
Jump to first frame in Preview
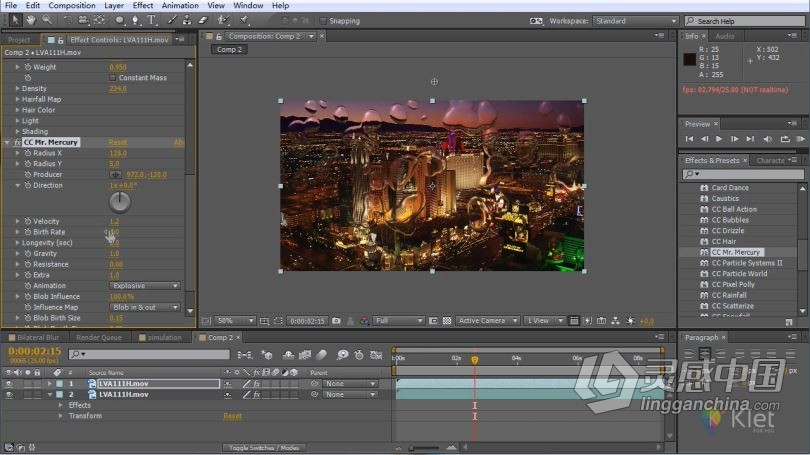(689, 139)
